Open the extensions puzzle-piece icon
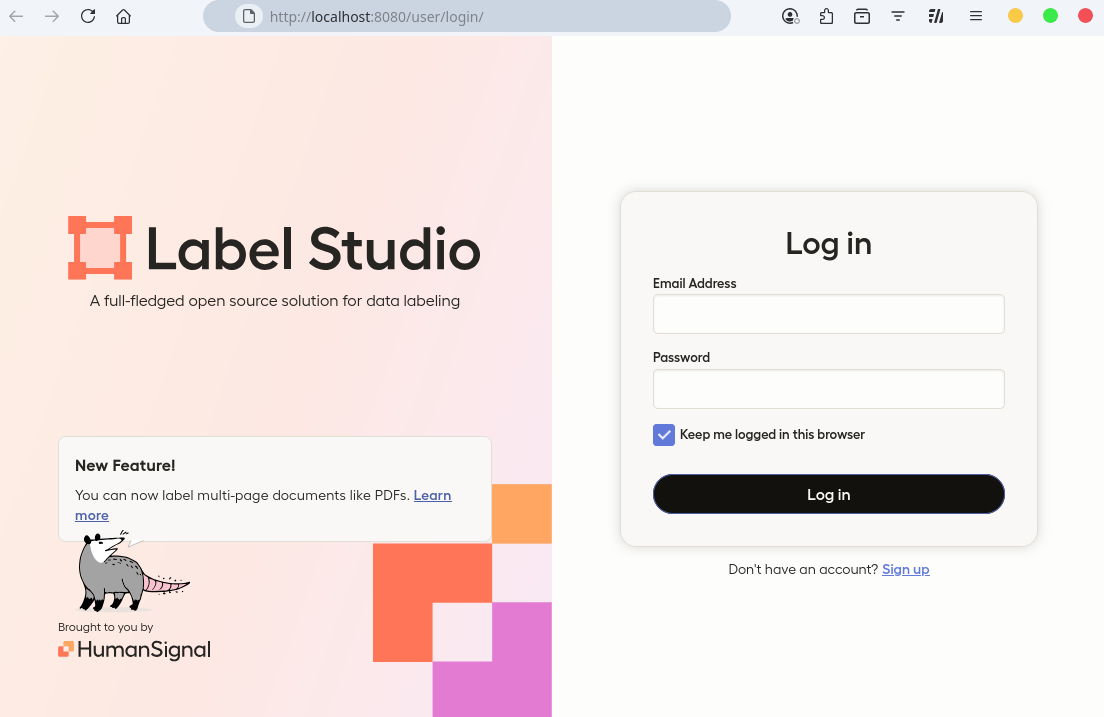This screenshot has width=1104, height=717. (826, 16)
